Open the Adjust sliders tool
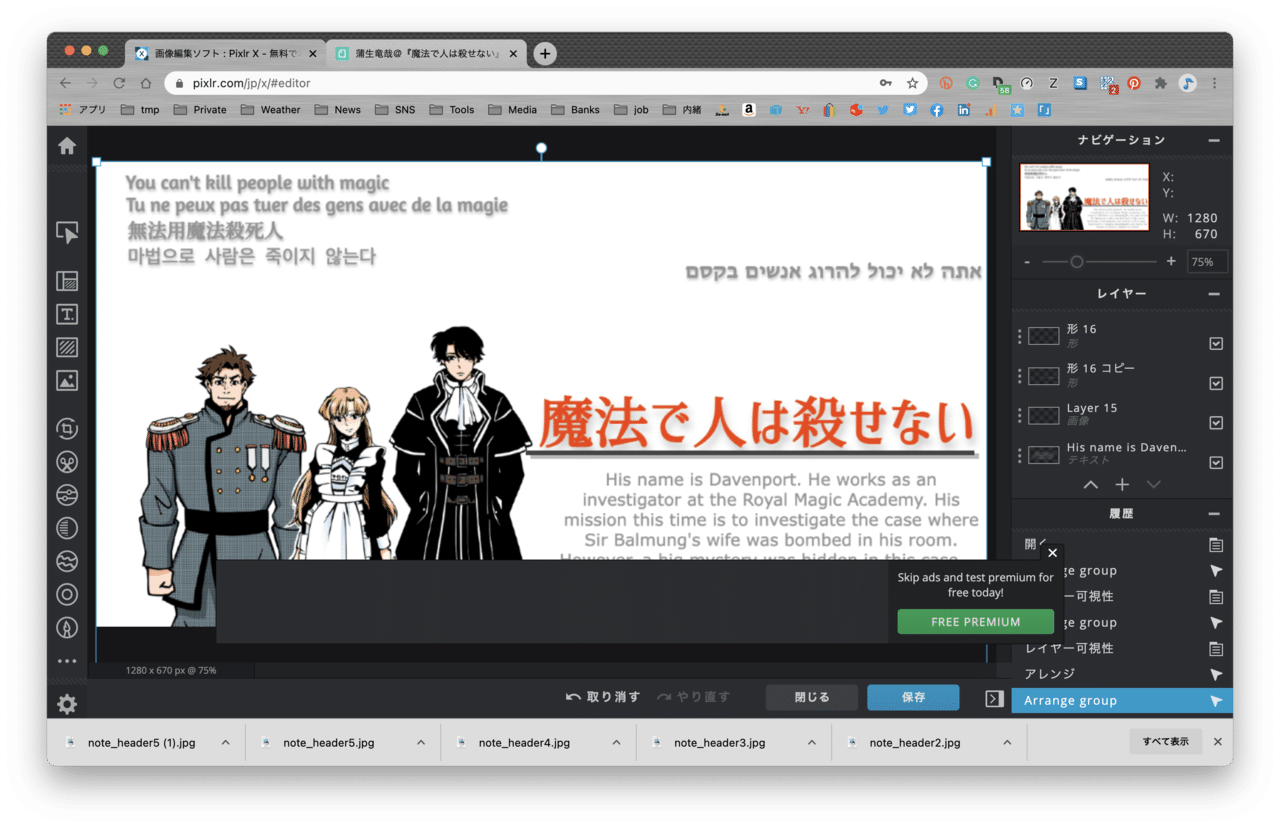1280x828 pixels. coord(67,495)
